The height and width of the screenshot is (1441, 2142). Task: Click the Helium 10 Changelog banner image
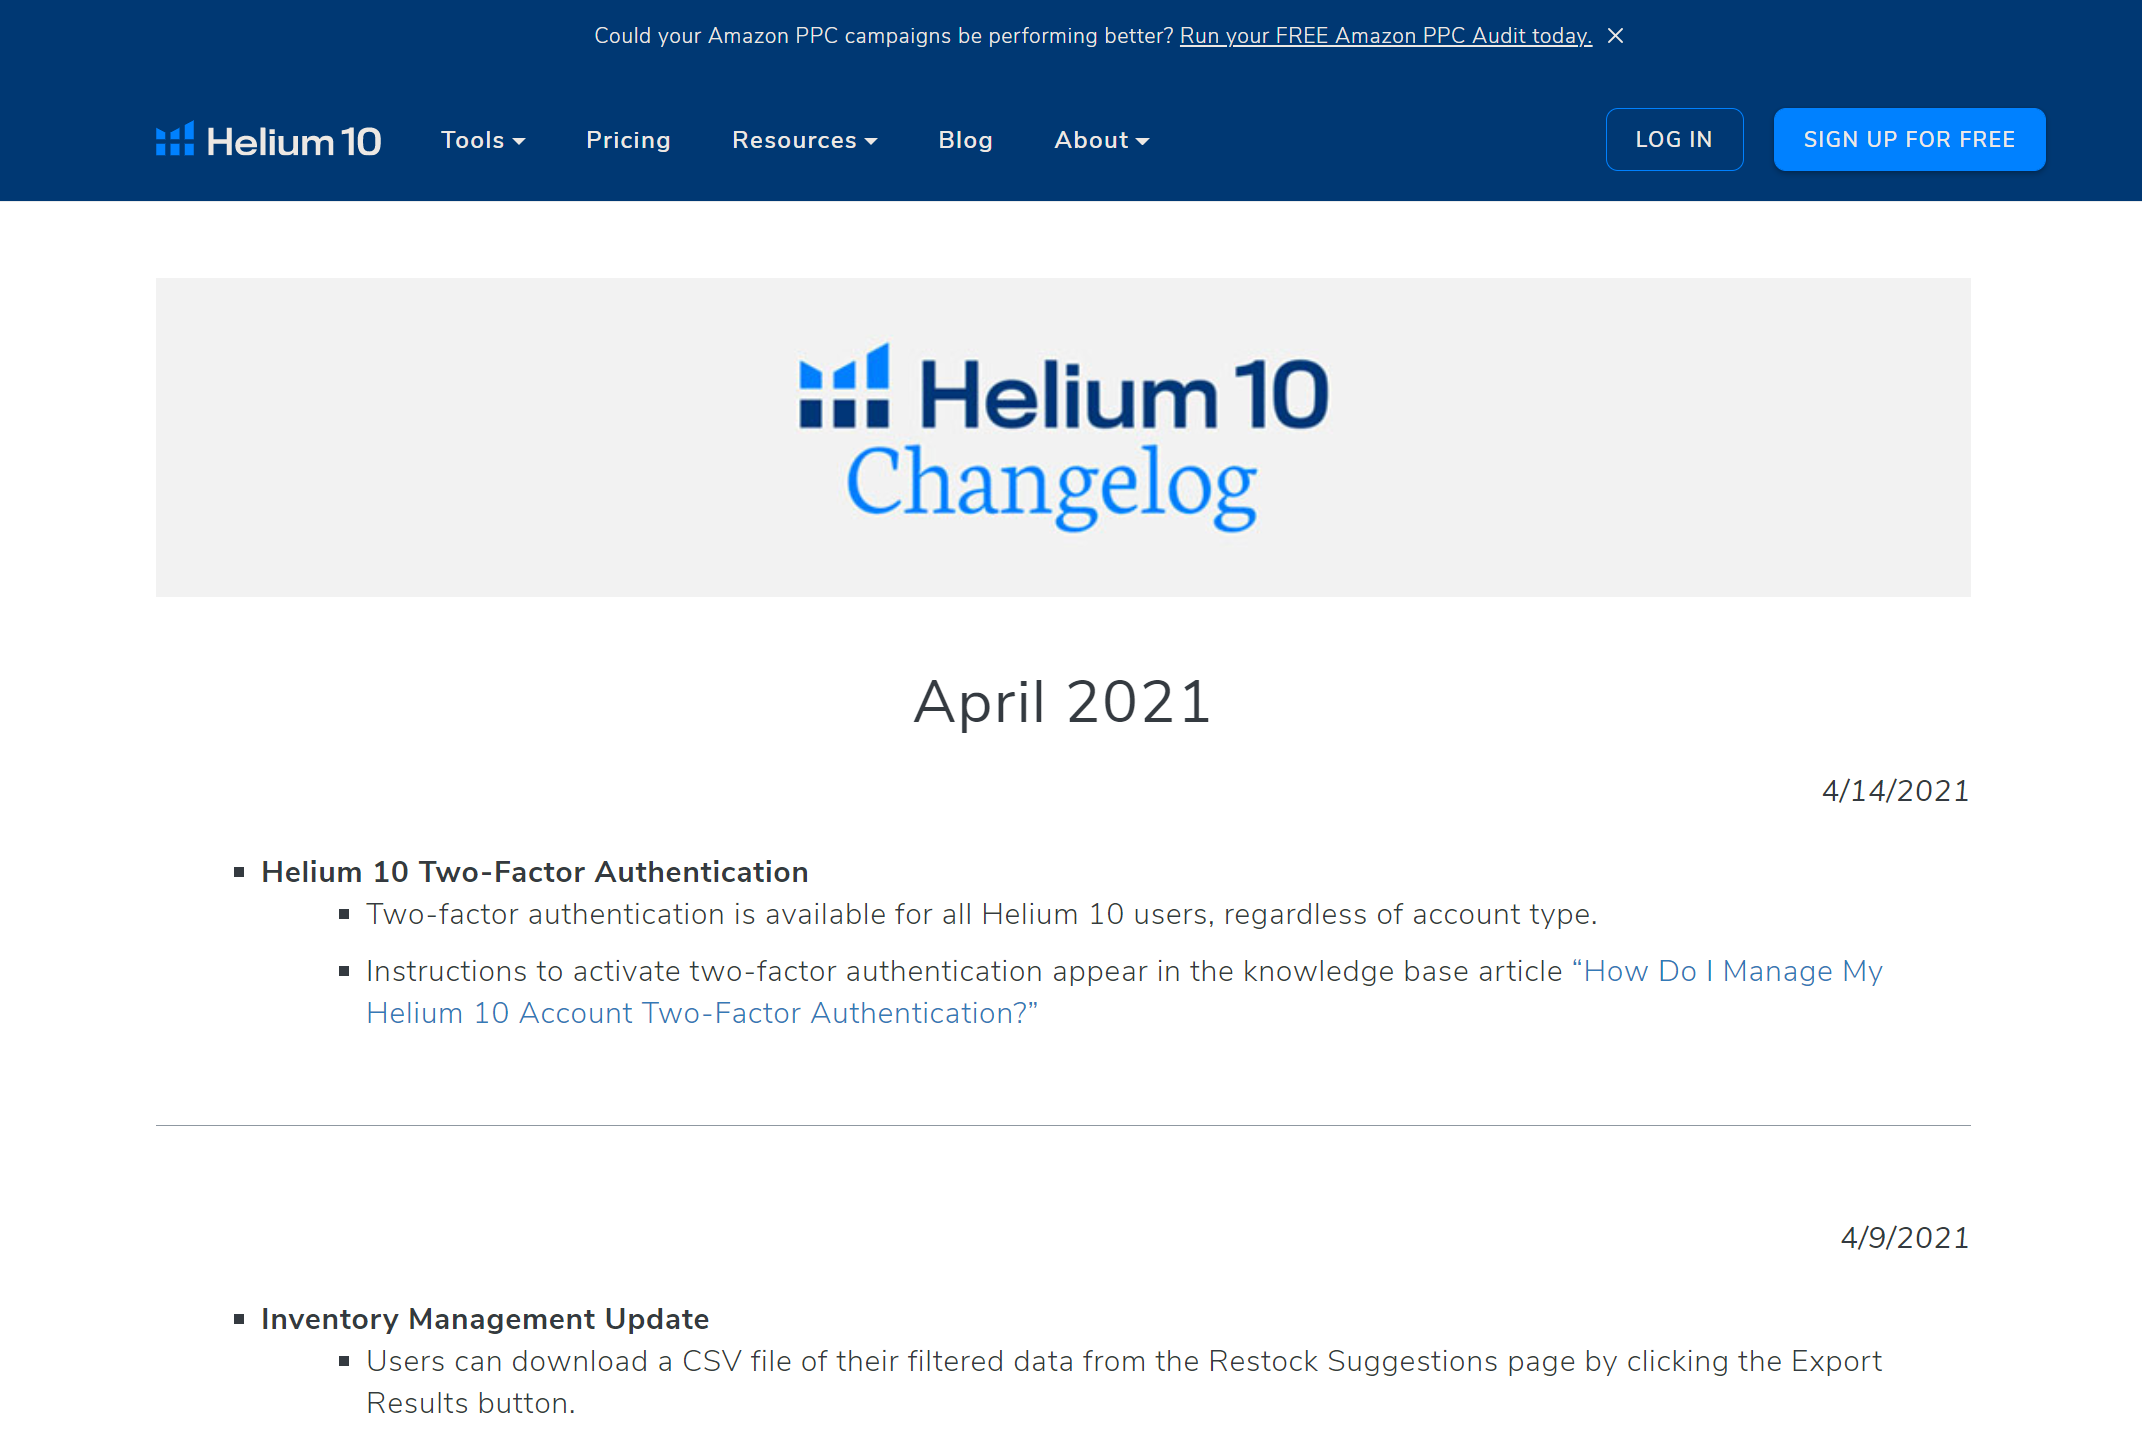tap(1063, 437)
